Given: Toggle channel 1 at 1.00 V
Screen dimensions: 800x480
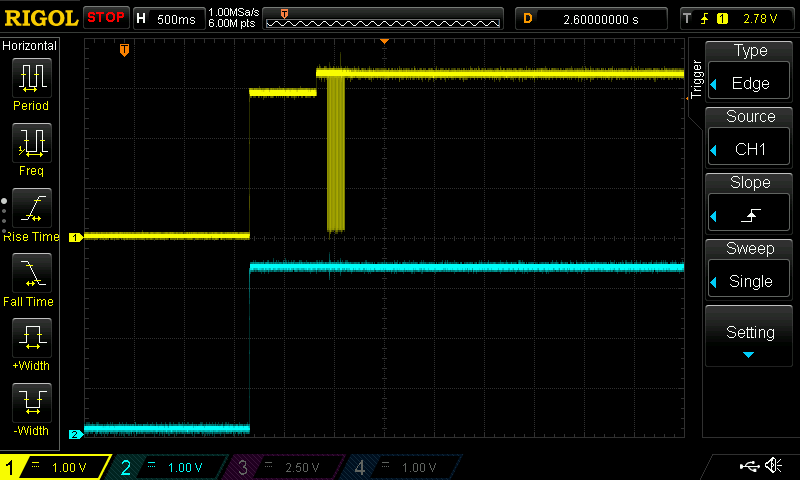Looking at the screenshot, I should tap(55, 467).
